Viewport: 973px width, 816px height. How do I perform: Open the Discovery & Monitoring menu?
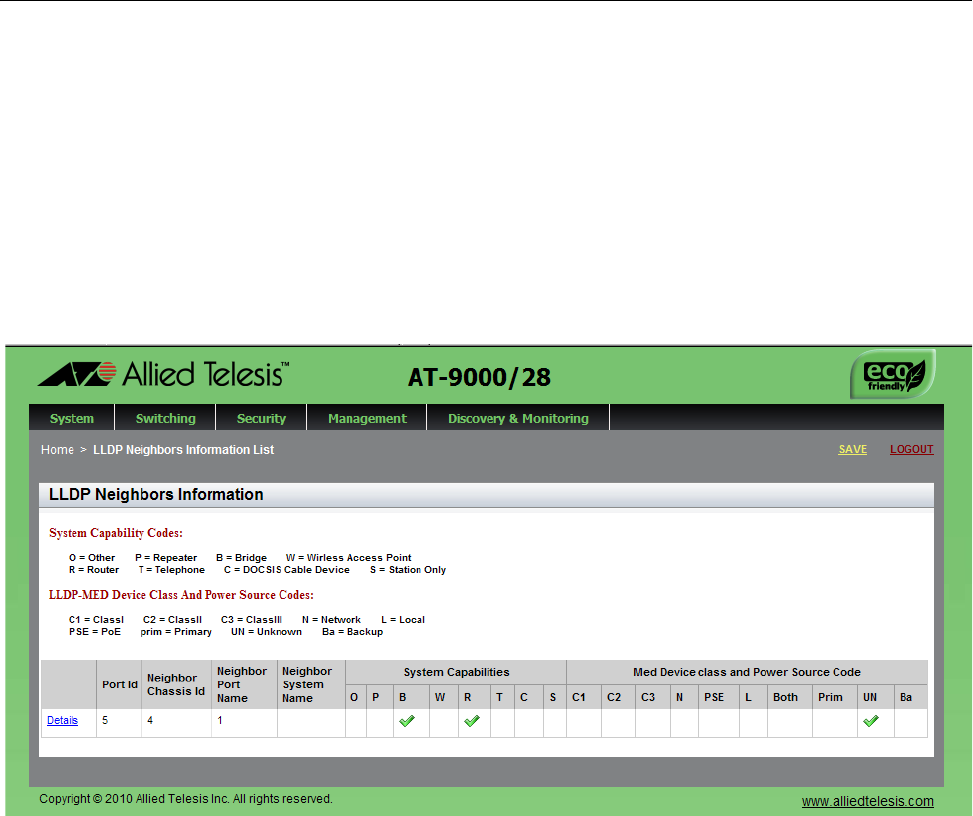click(x=518, y=418)
